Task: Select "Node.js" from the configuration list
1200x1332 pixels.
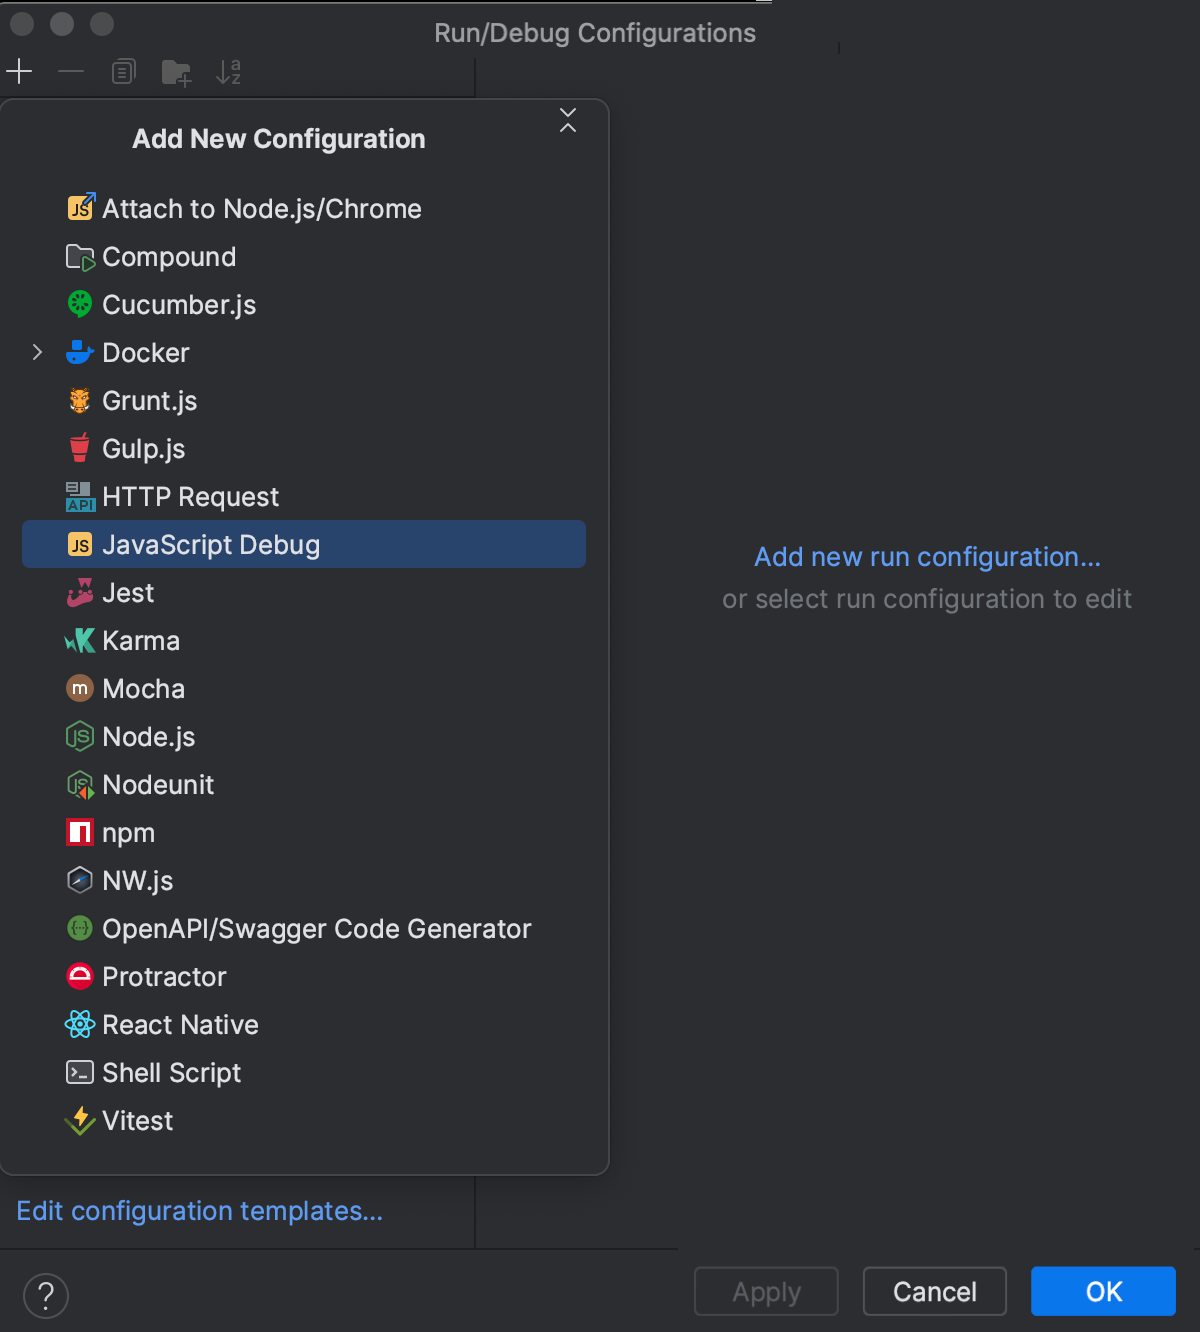Action: tap(148, 736)
